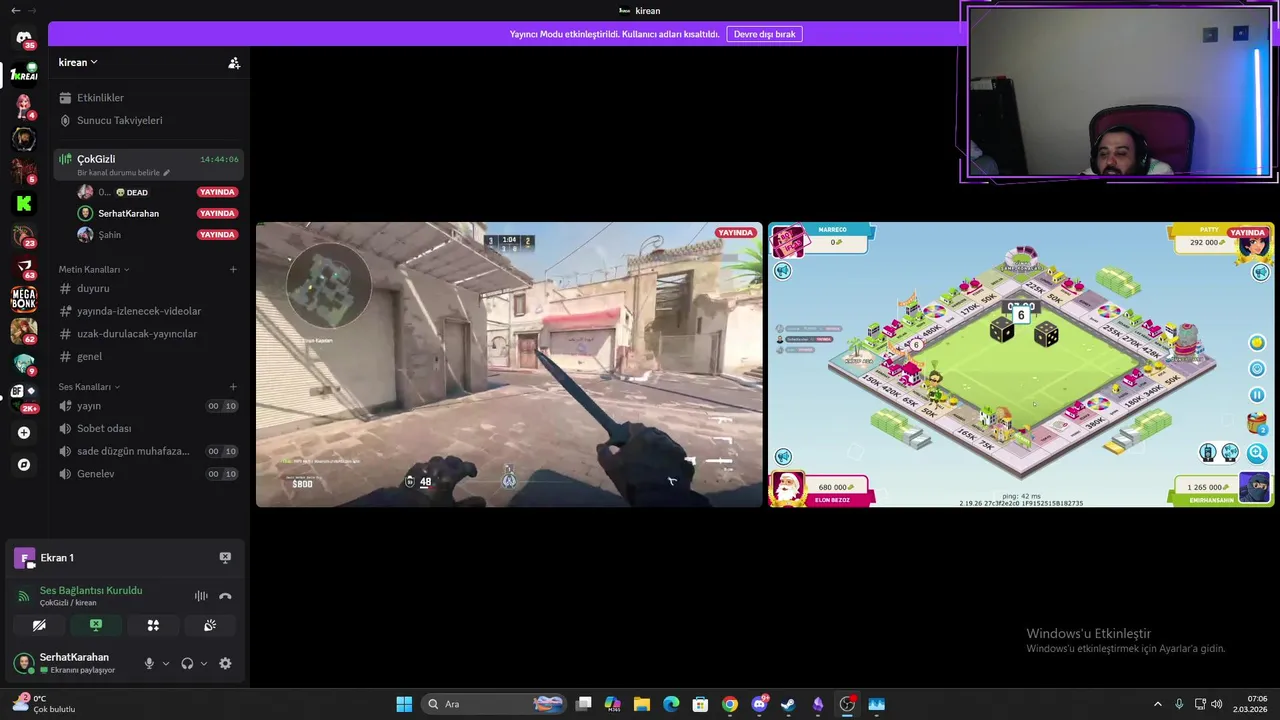Open the genel text channel
Screen dimensions: 1280x720
[148, 356]
